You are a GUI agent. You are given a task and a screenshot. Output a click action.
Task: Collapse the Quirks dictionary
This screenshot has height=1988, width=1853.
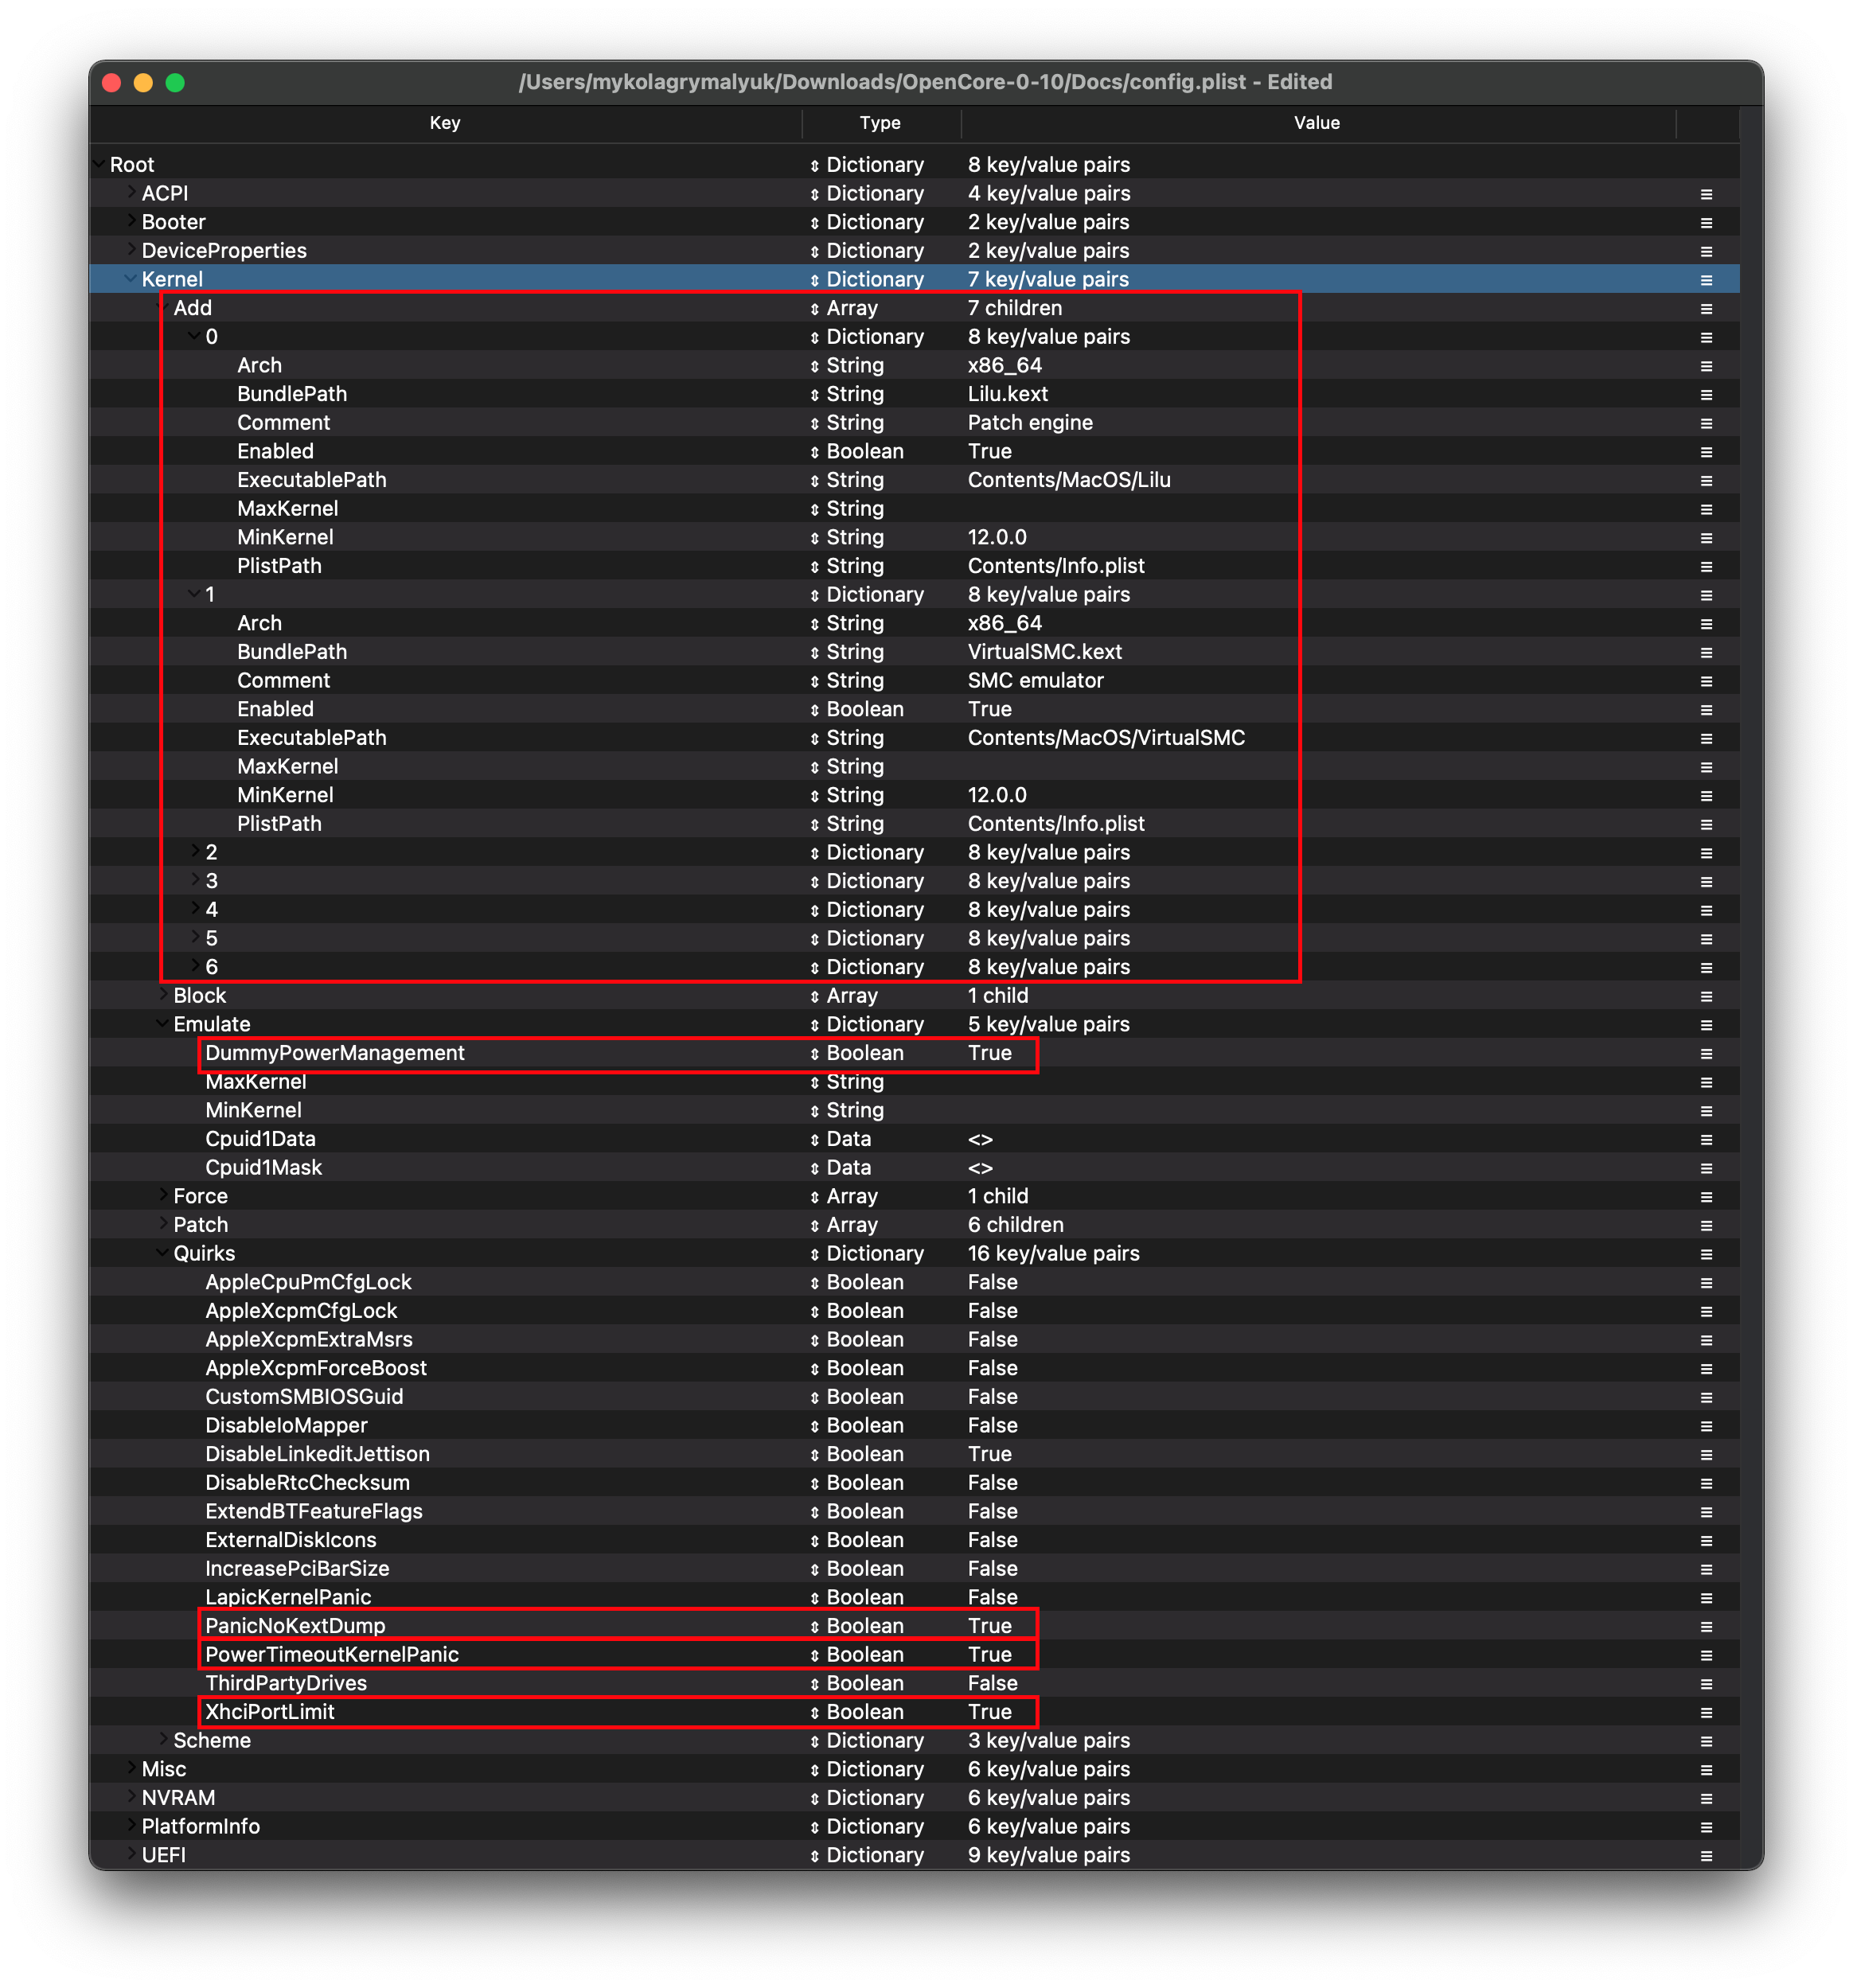tap(162, 1252)
